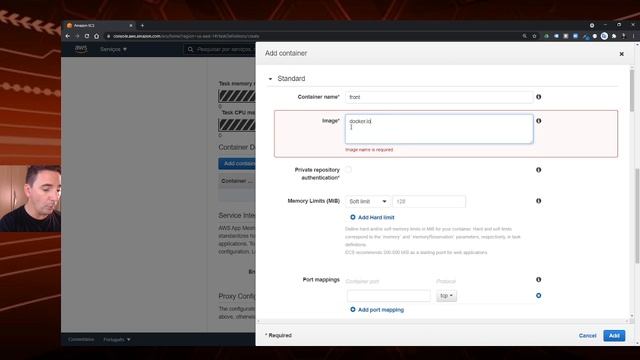
Task: Switch to the Amazon ECS tab
Action: pyautogui.click(x=99, y=25)
